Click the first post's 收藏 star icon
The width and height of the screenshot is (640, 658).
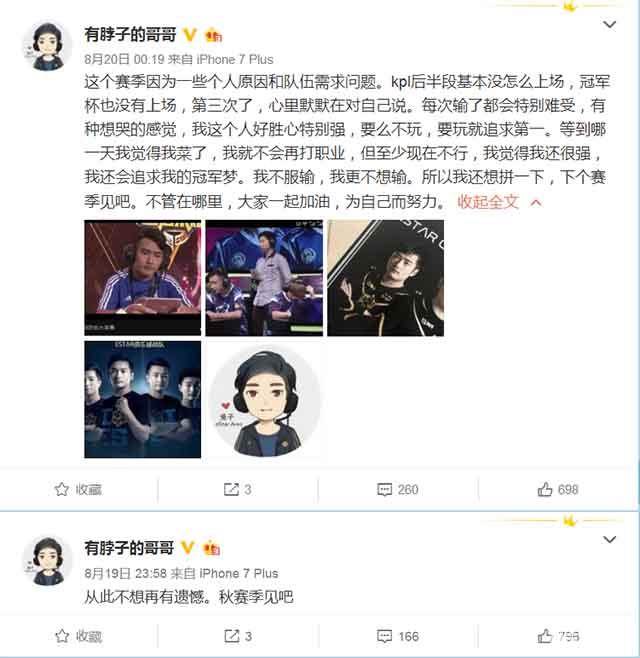[x=62, y=489]
